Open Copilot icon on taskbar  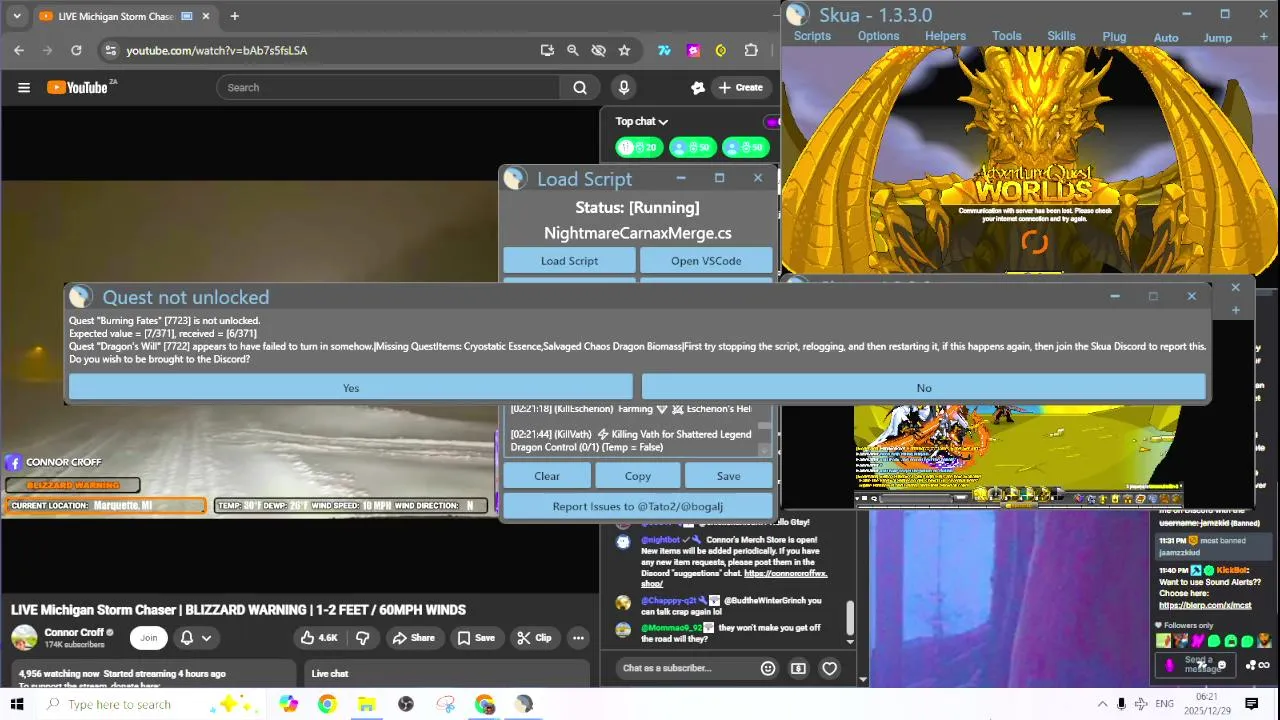289,704
